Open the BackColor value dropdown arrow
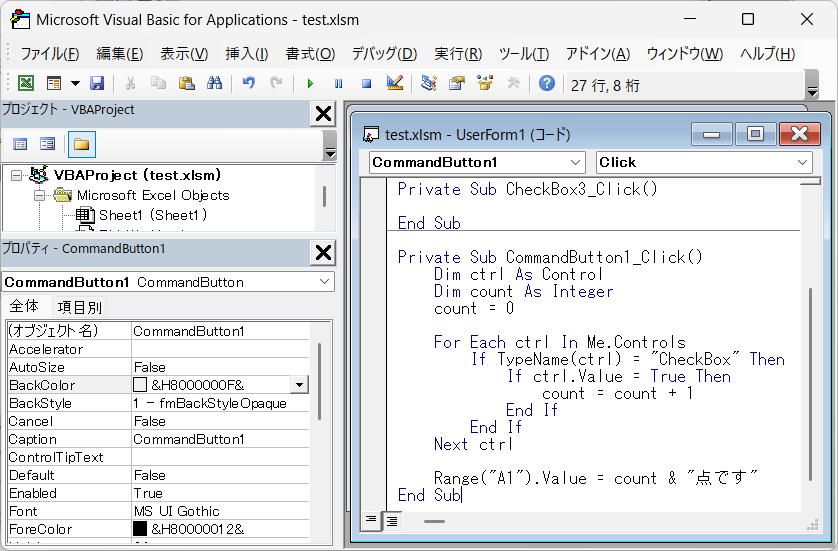The height and width of the screenshot is (551, 838). point(299,385)
